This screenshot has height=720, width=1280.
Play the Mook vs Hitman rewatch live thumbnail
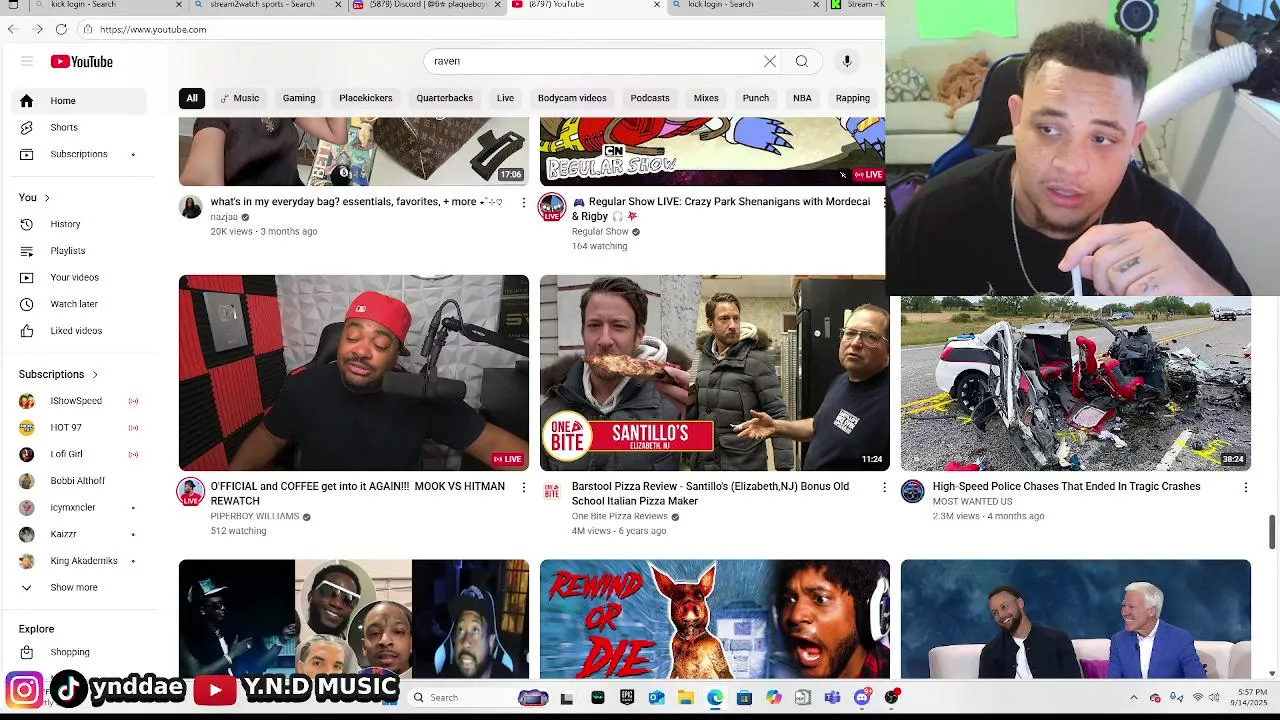pos(354,373)
